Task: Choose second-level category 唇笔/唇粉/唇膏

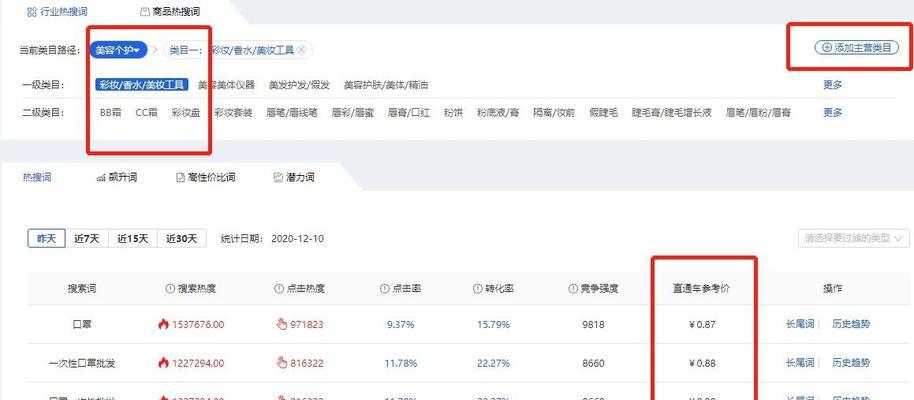Action: [758, 113]
